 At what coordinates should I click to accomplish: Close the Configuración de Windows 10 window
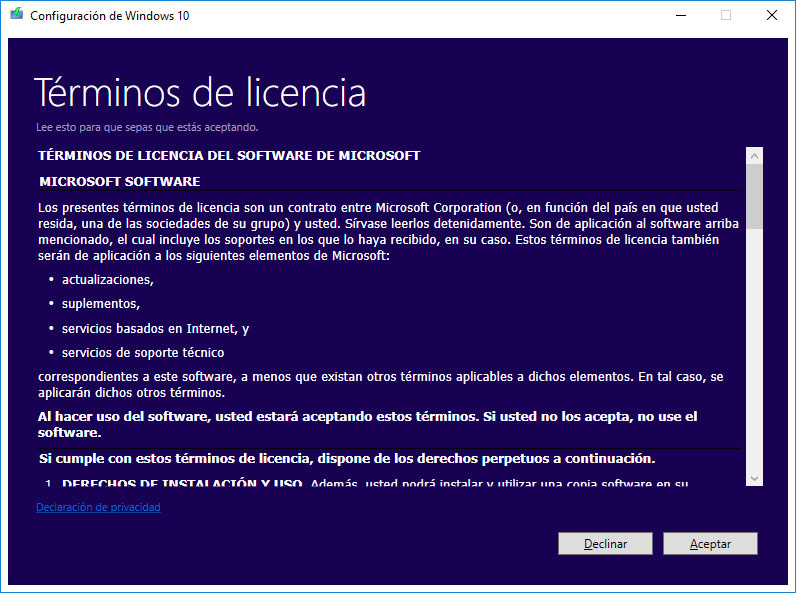pos(772,15)
